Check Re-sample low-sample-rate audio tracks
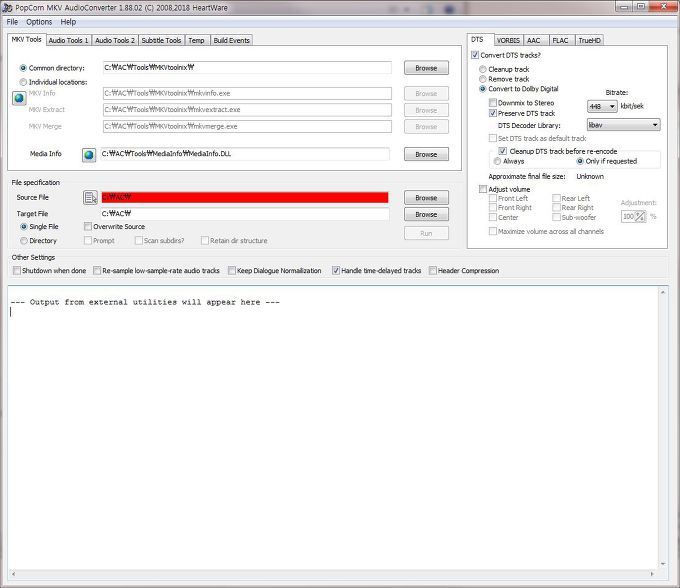This screenshot has height=588, width=680. 97,271
